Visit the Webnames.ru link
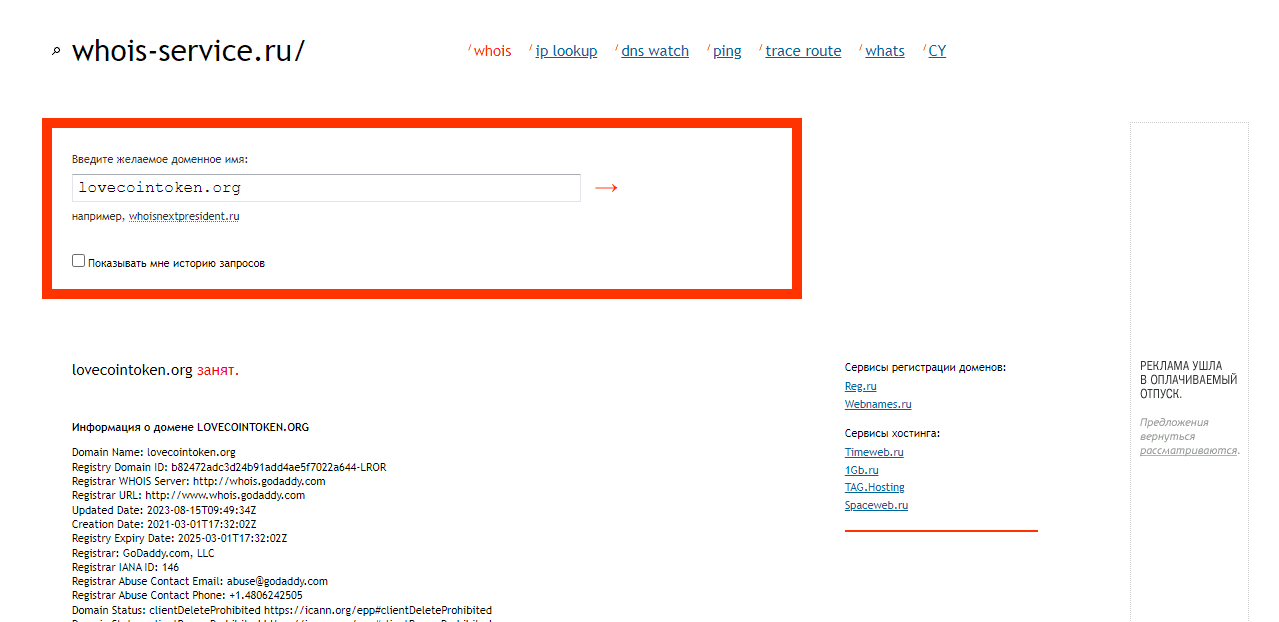 click(x=878, y=404)
